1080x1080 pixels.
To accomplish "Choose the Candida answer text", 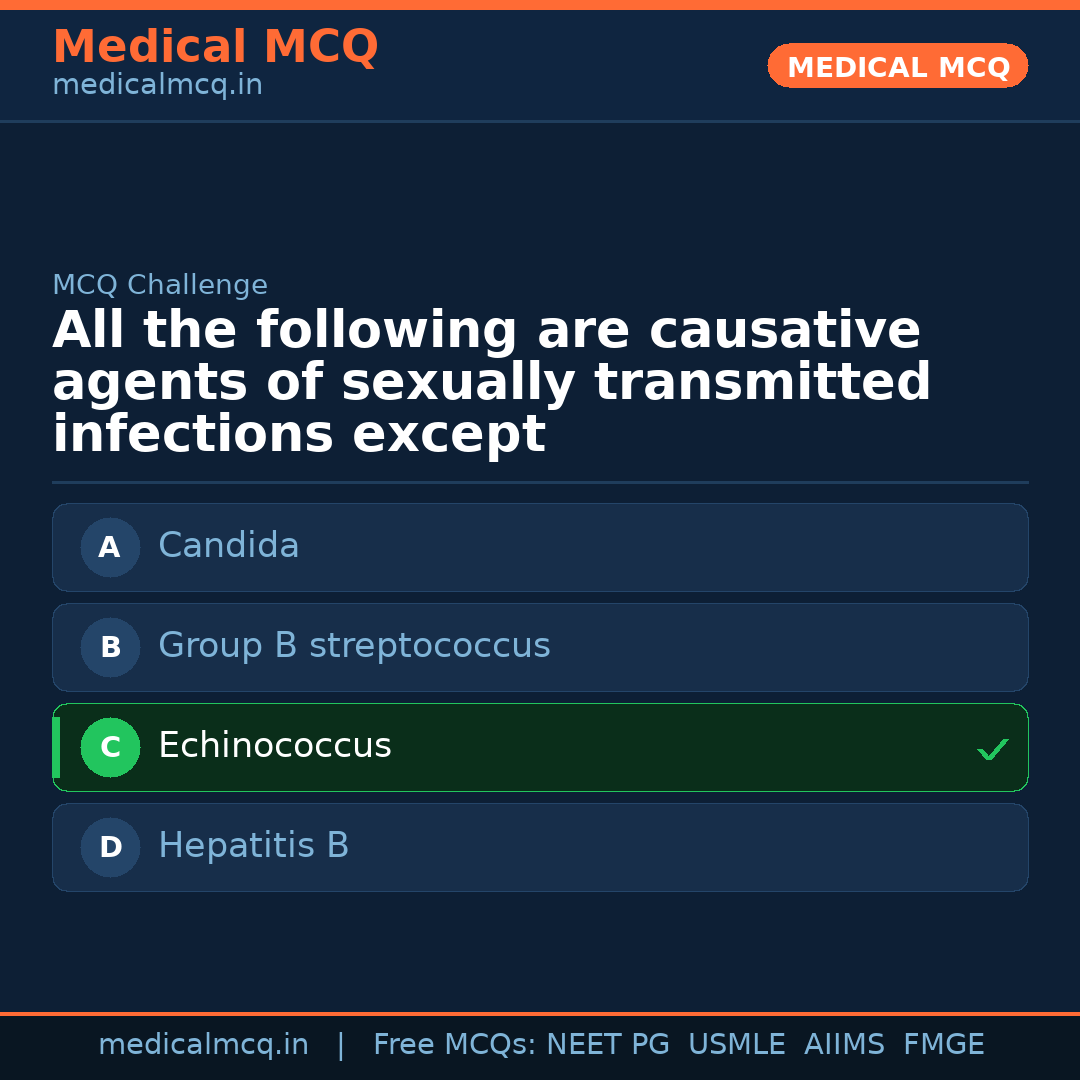I will [229, 546].
